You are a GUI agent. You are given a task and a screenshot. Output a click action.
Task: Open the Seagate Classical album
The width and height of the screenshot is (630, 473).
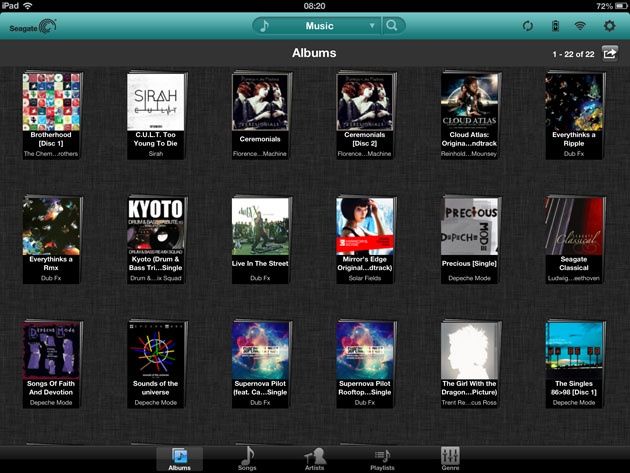coord(574,240)
